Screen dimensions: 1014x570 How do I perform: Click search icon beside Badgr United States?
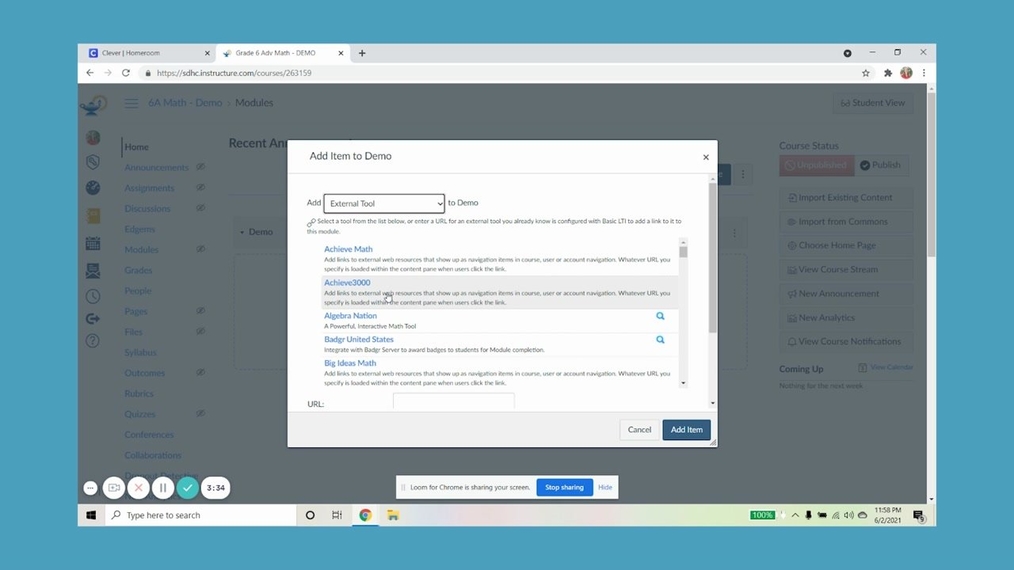[x=660, y=340]
